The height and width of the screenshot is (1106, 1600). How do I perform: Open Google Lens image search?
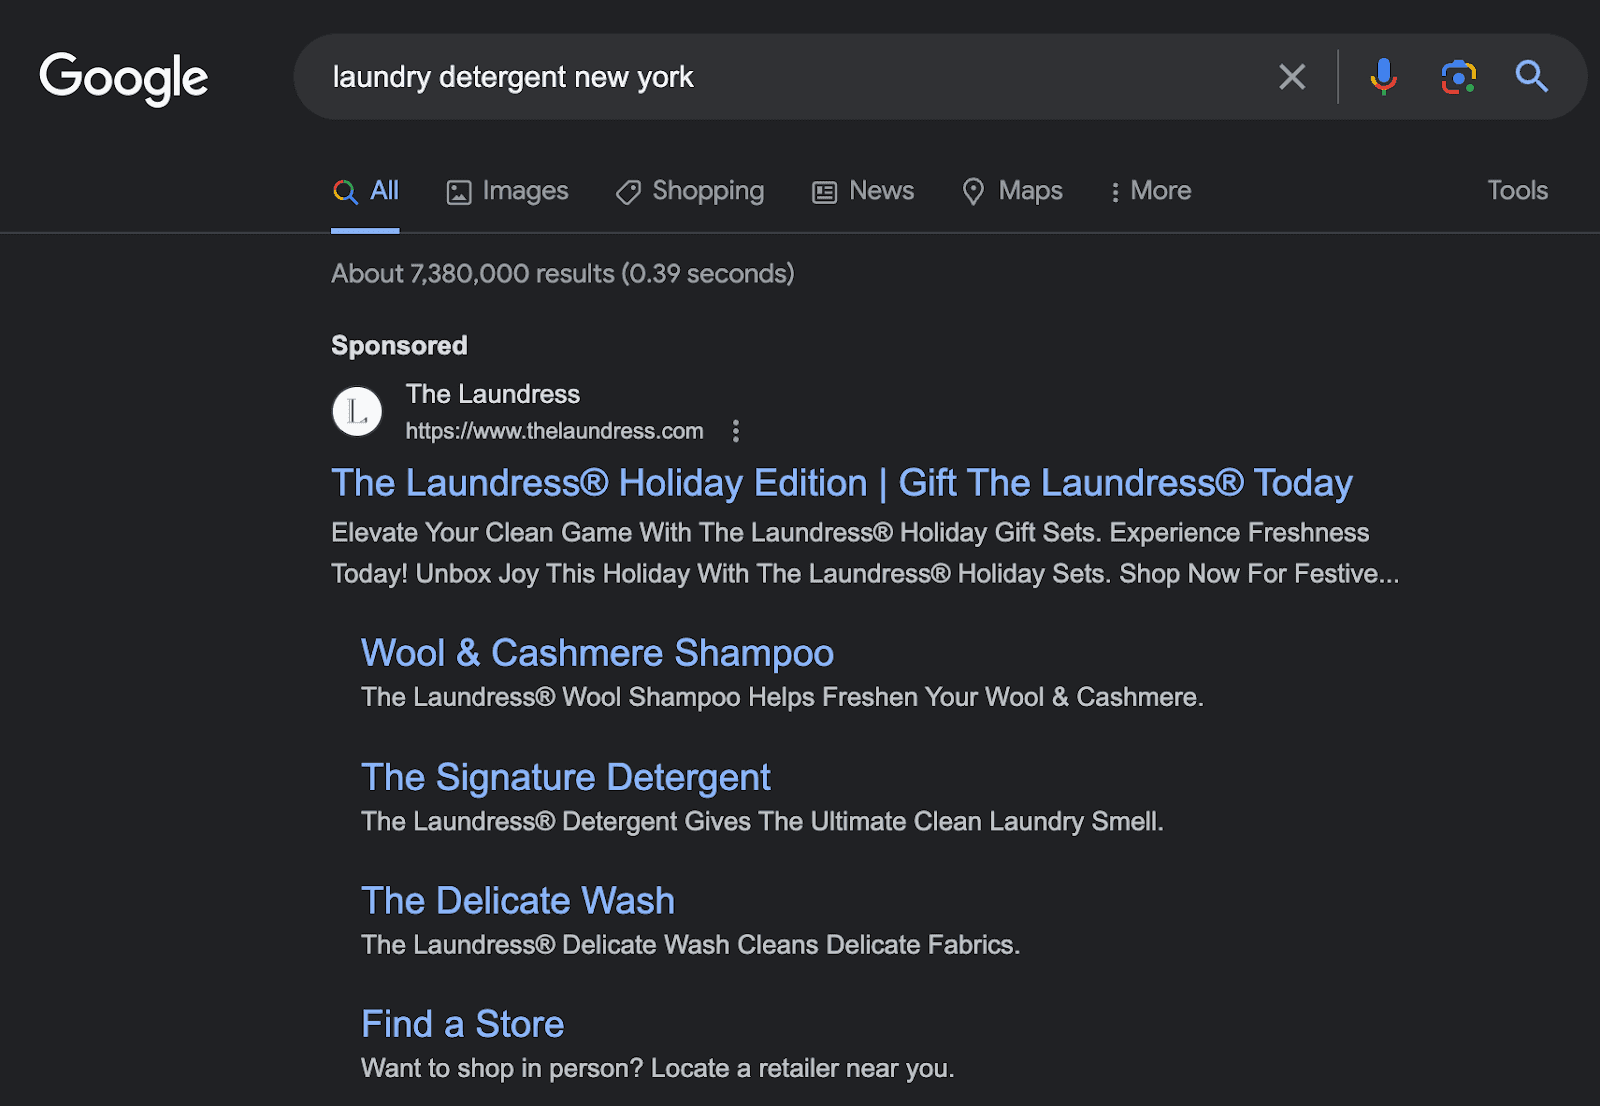tap(1458, 77)
